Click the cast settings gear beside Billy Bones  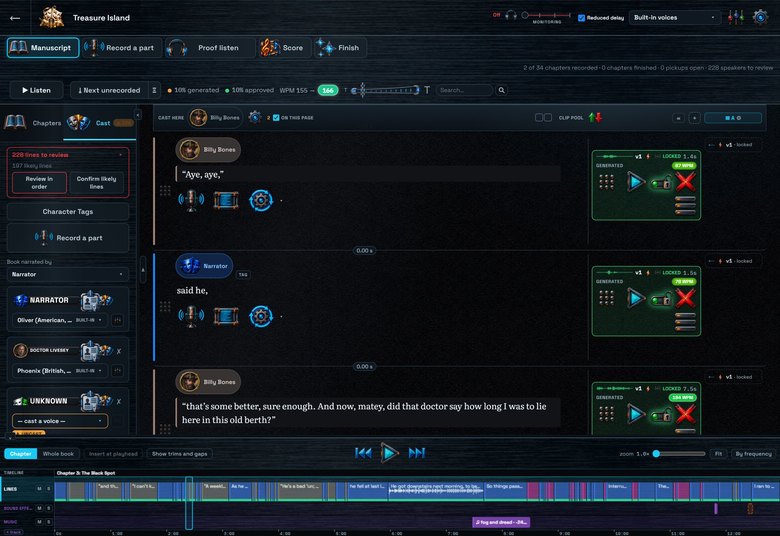click(x=255, y=117)
